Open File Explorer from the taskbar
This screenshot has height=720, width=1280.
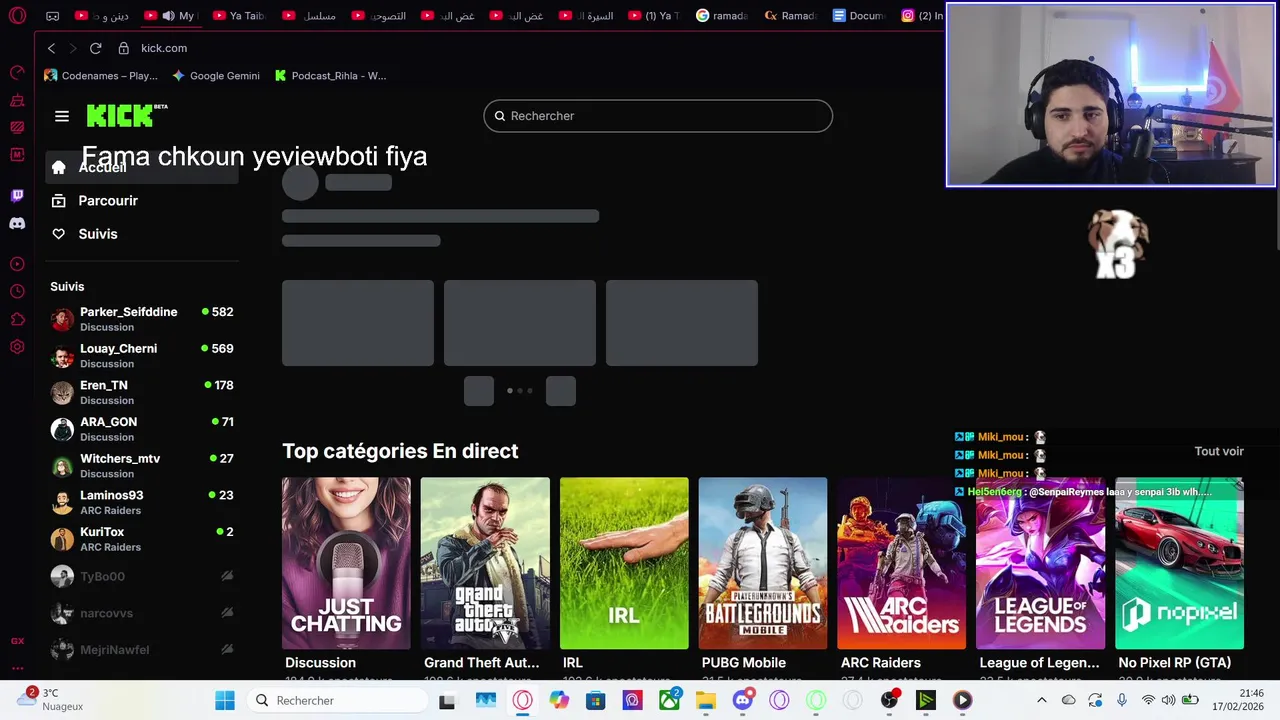[706, 700]
